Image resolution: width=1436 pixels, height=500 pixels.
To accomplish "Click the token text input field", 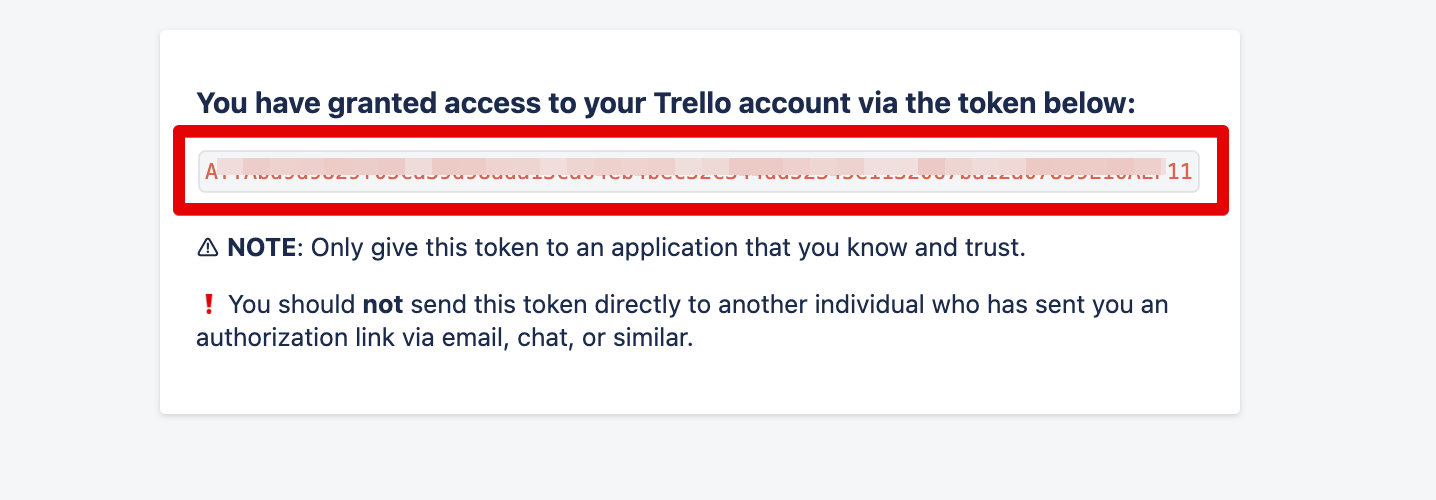I will point(698,171).
